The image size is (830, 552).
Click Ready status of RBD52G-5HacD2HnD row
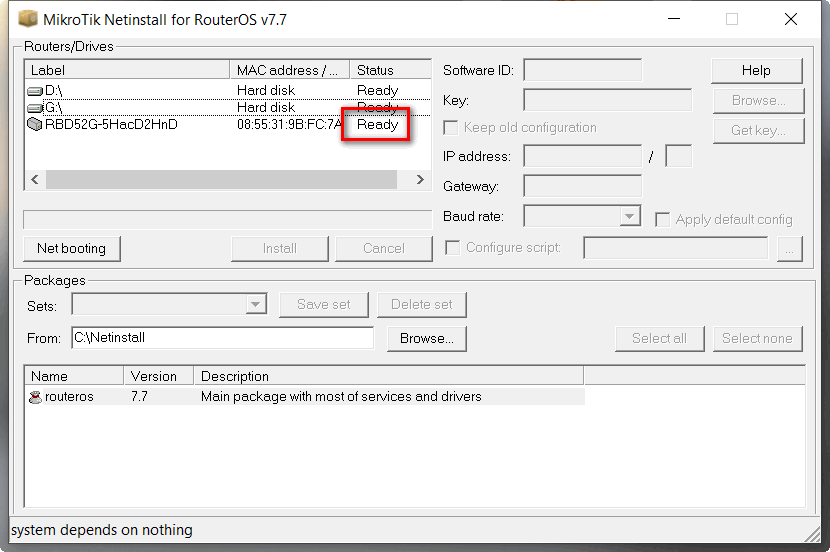(377, 124)
